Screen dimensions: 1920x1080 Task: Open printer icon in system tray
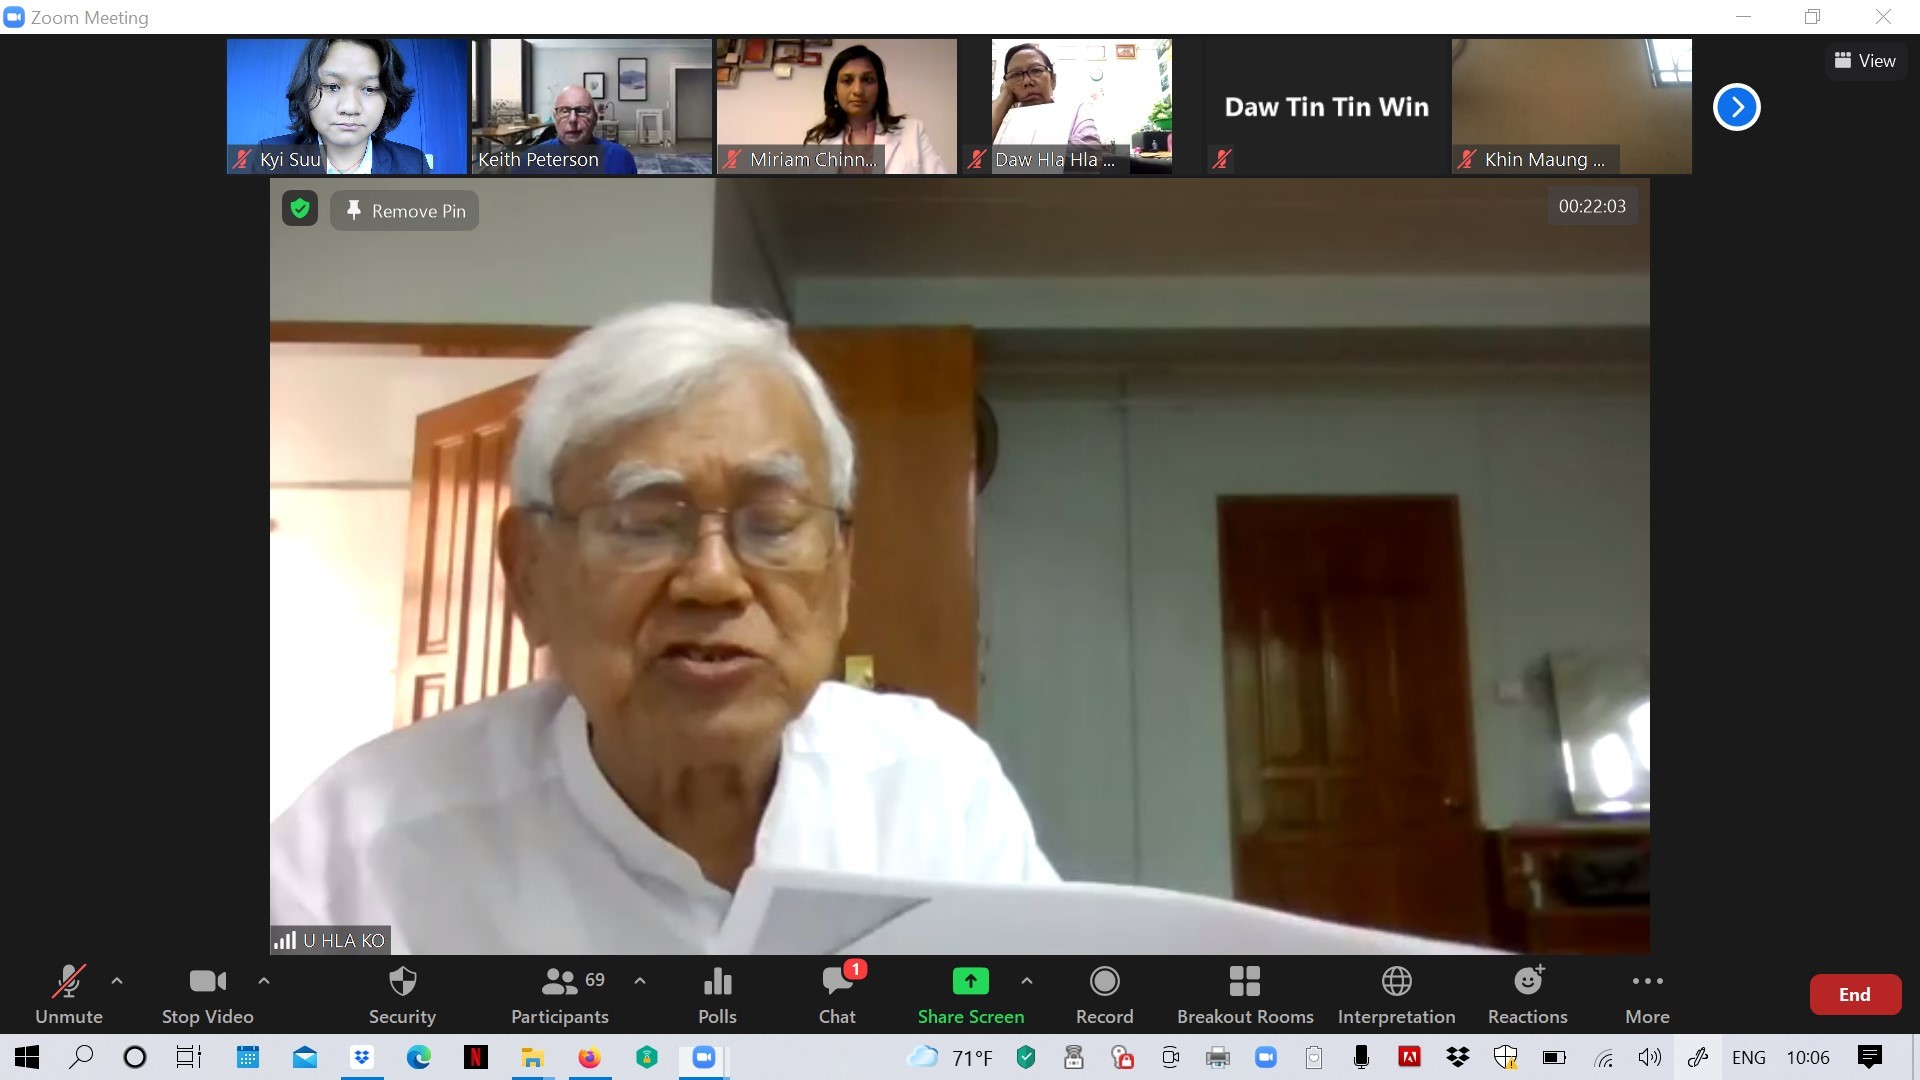click(x=1217, y=1057)
